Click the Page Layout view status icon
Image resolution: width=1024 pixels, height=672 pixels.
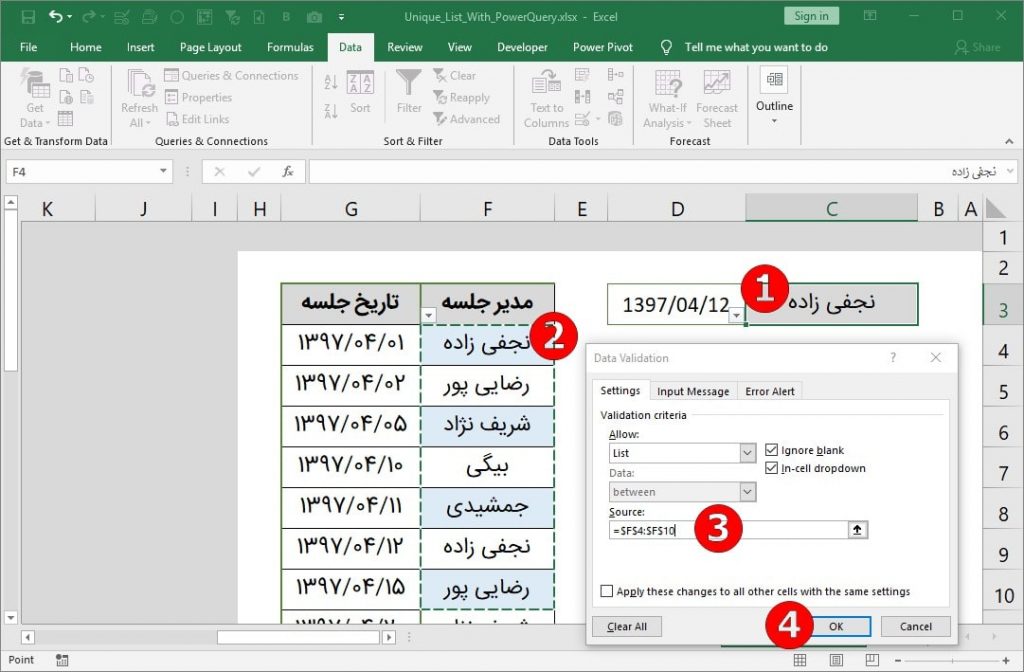point(836,660)
